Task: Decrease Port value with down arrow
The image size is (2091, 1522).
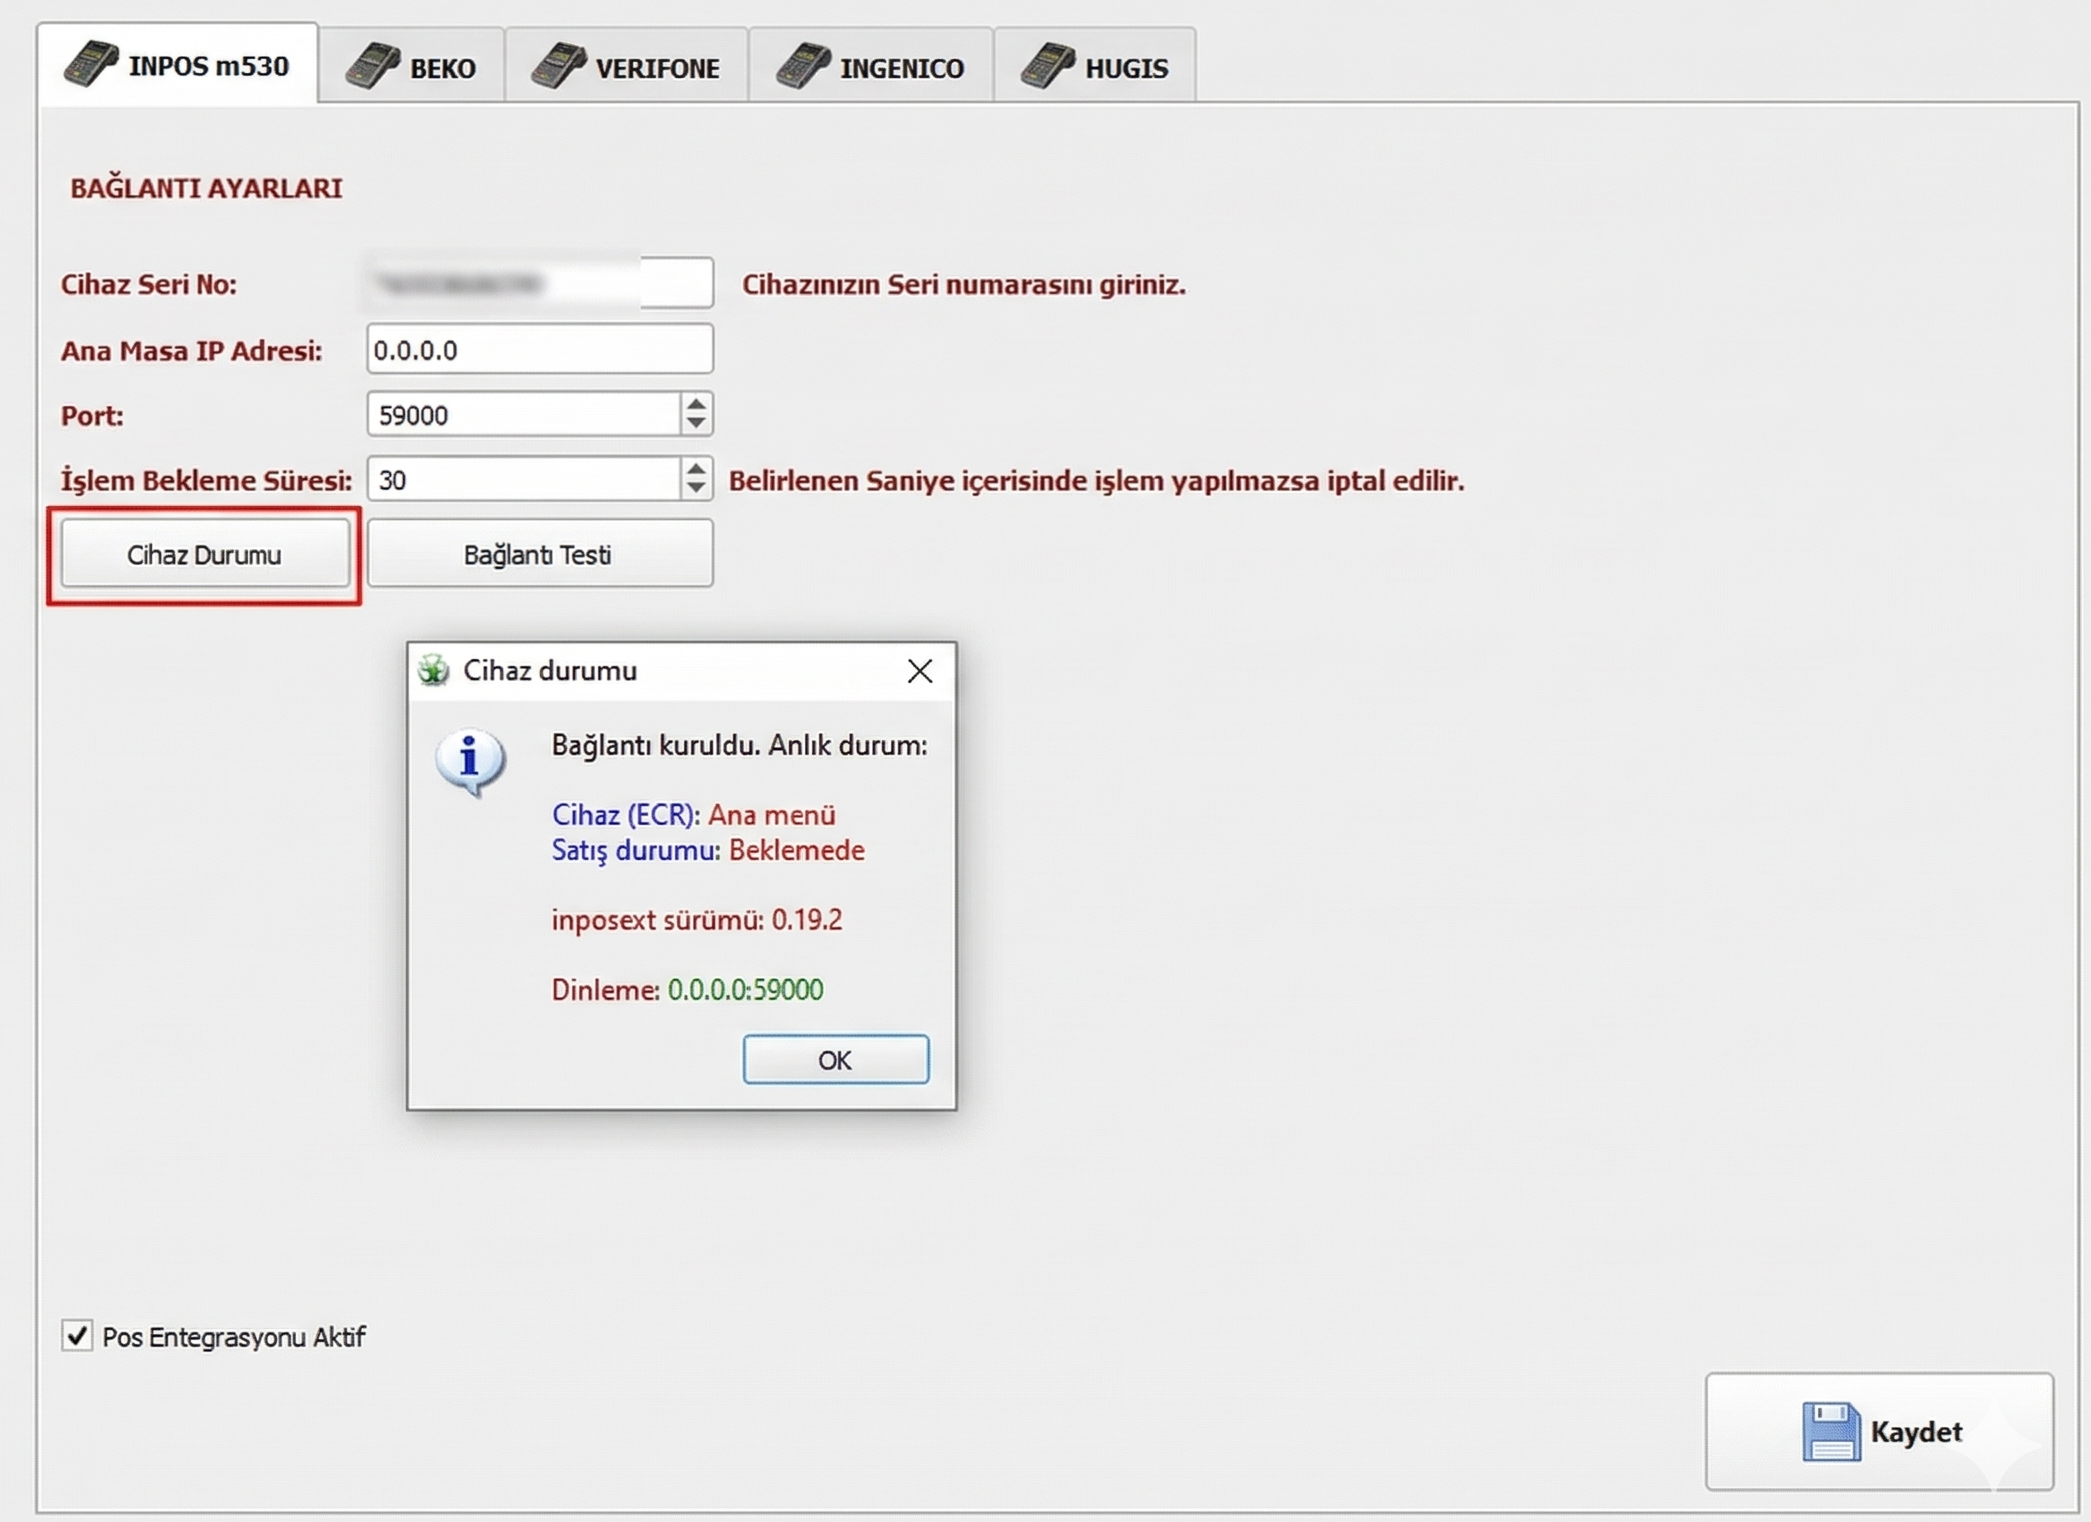Action: click(696, 424)
